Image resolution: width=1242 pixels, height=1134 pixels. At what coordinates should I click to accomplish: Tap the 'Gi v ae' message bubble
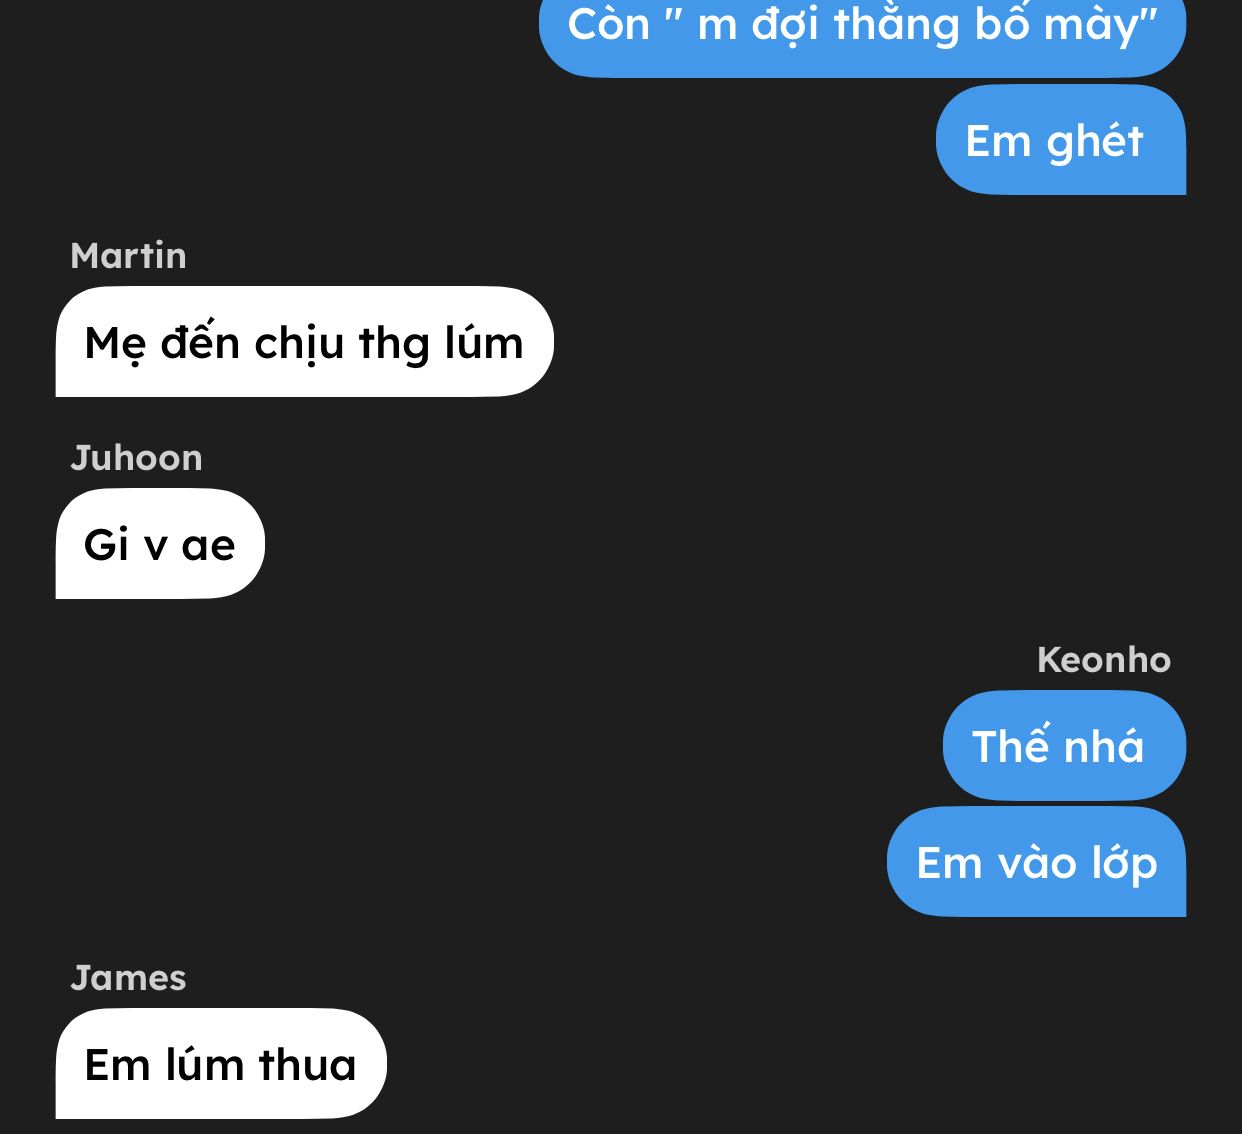click(x=160, y=544)
